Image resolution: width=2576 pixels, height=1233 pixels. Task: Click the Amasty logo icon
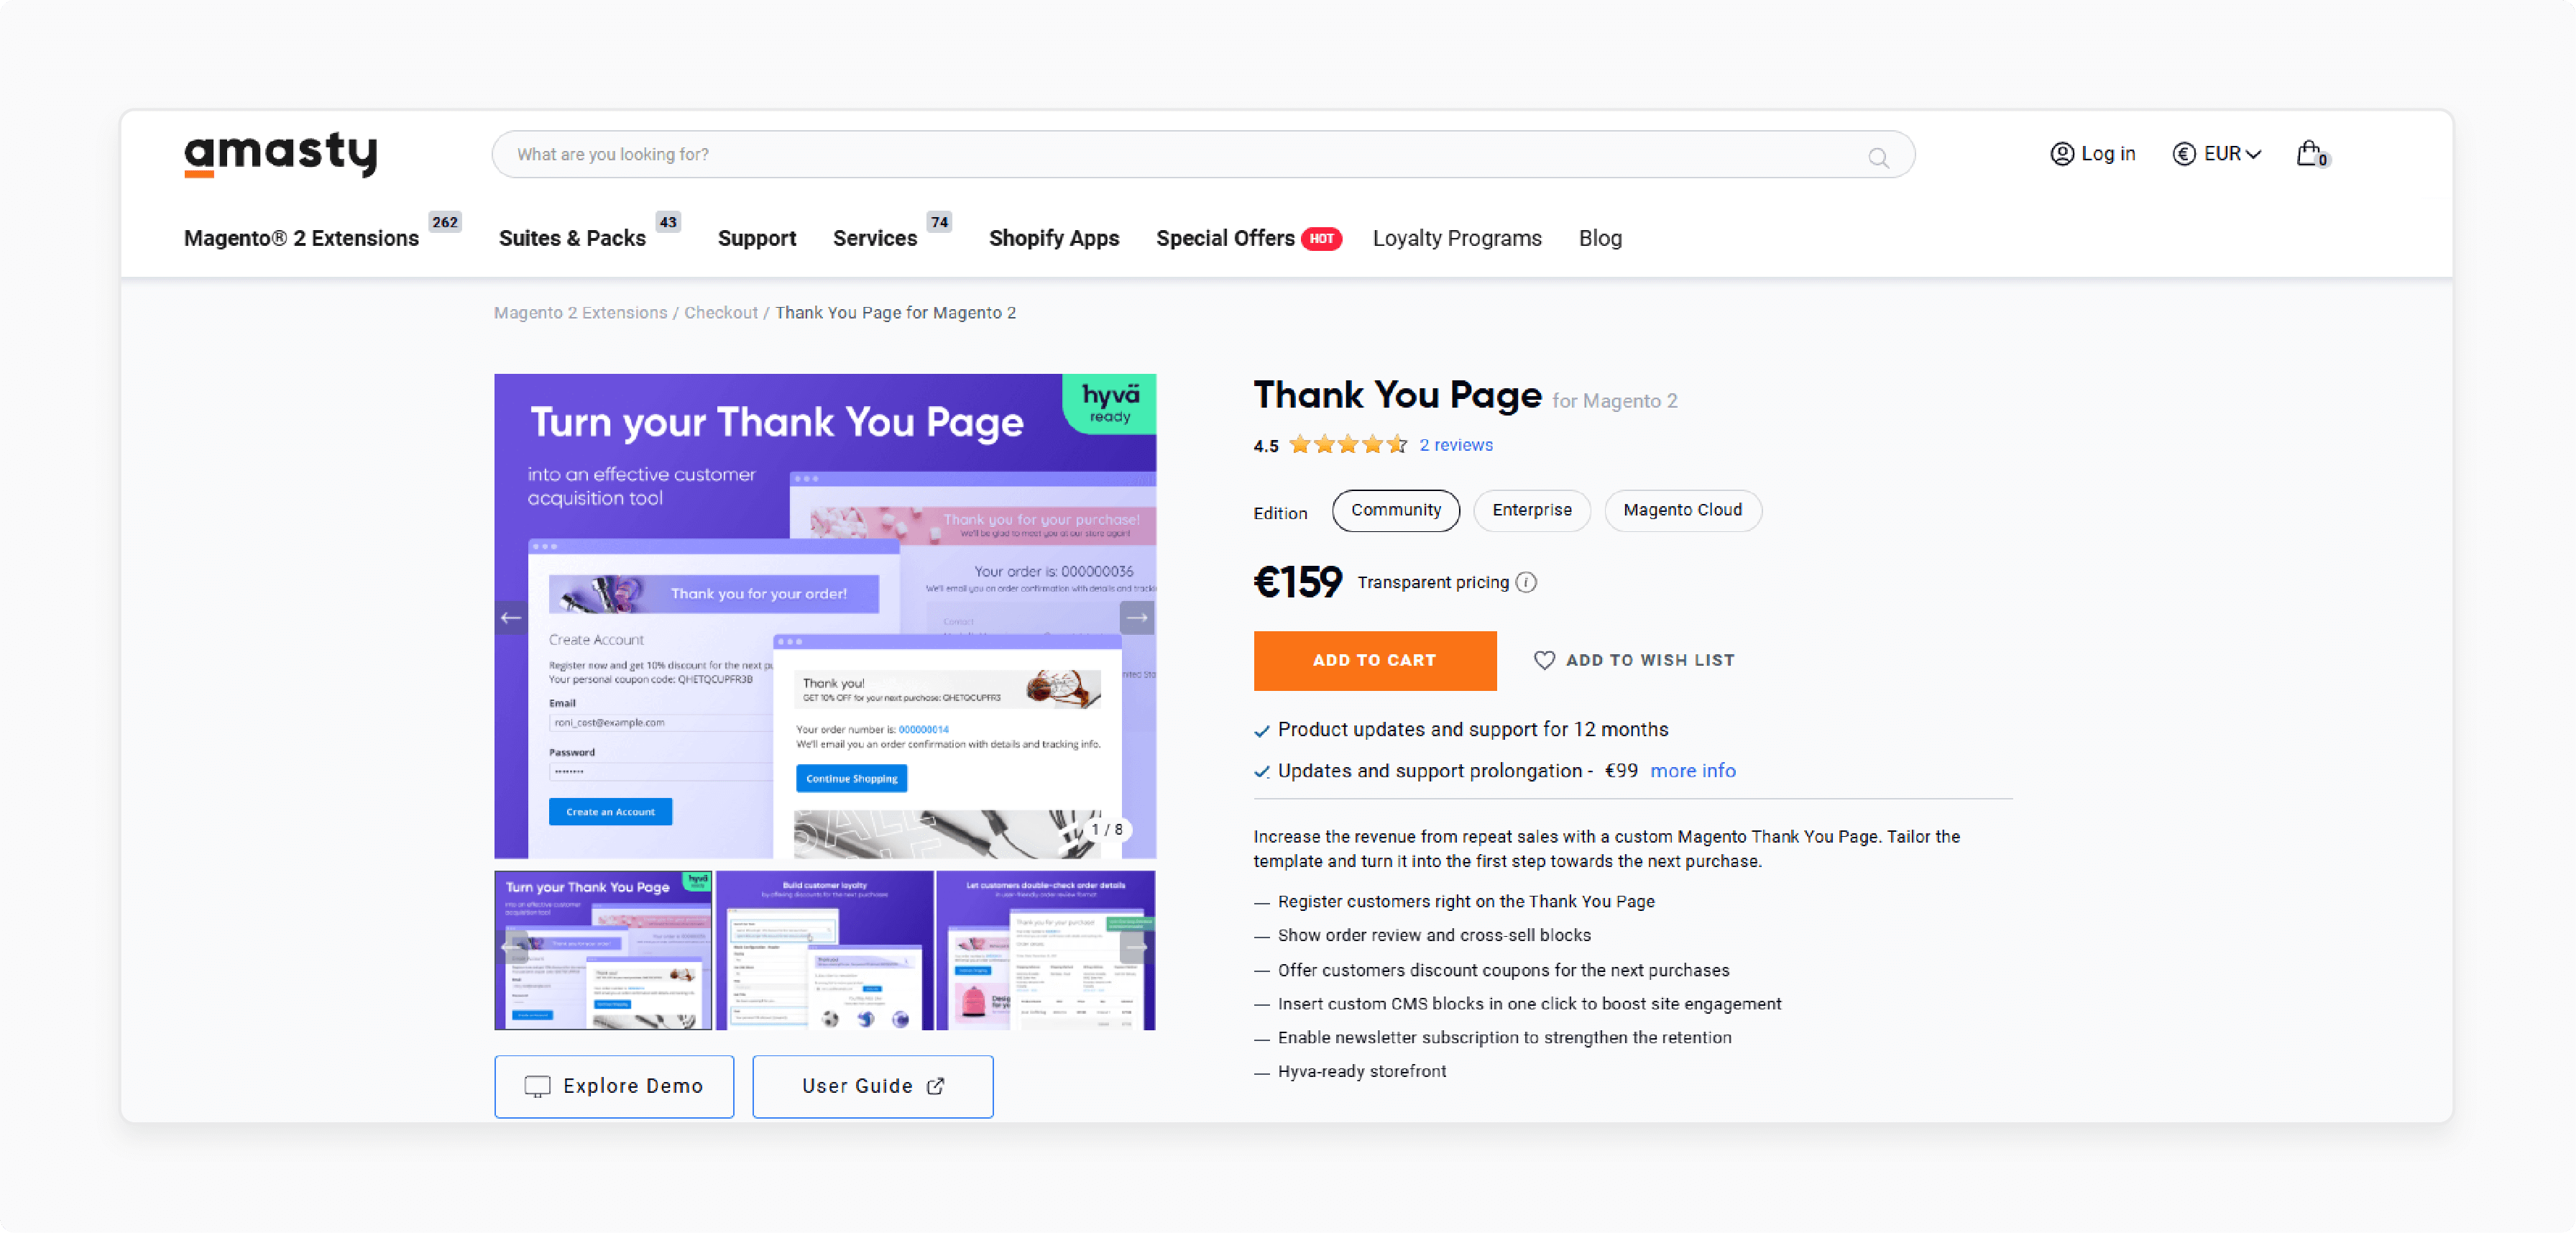tap(280, 155)
